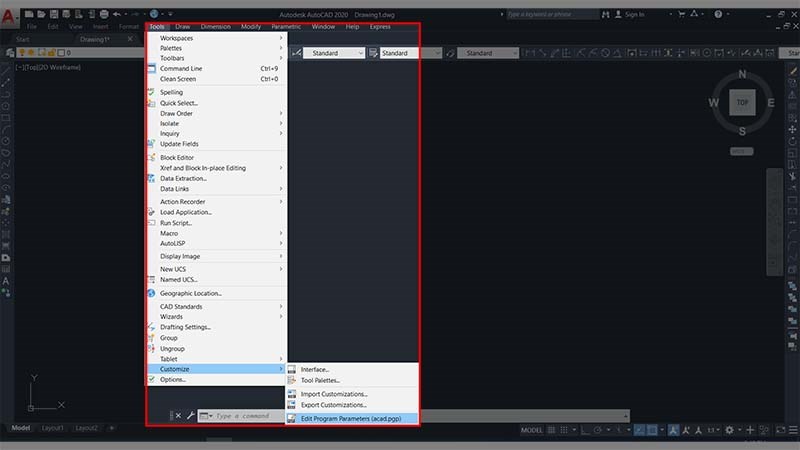The height and width of the screenshot is (450, 800).
Task: Select the Aligned dimension tool
Action: coord(542,53)
